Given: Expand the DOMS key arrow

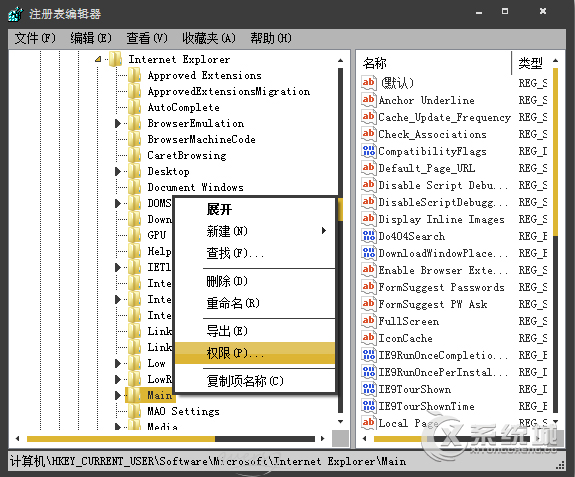Looking at the screenshot, I should pyautogui.click(x=118, y=203).
